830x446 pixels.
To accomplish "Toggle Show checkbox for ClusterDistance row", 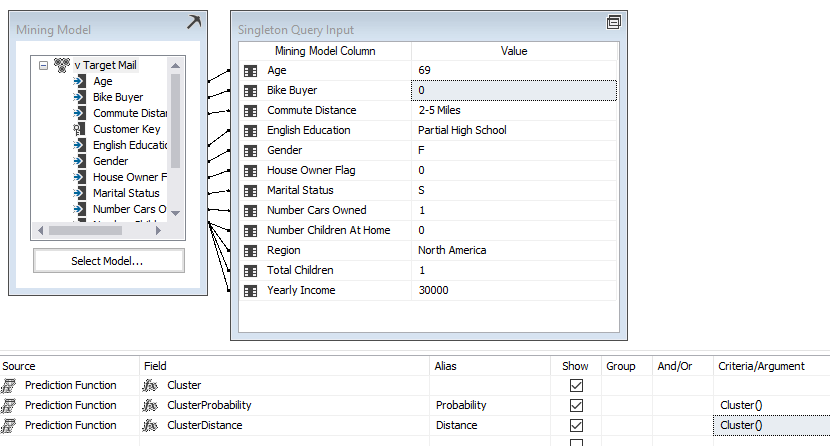I will pyautogui.click(x=576, y=425).
